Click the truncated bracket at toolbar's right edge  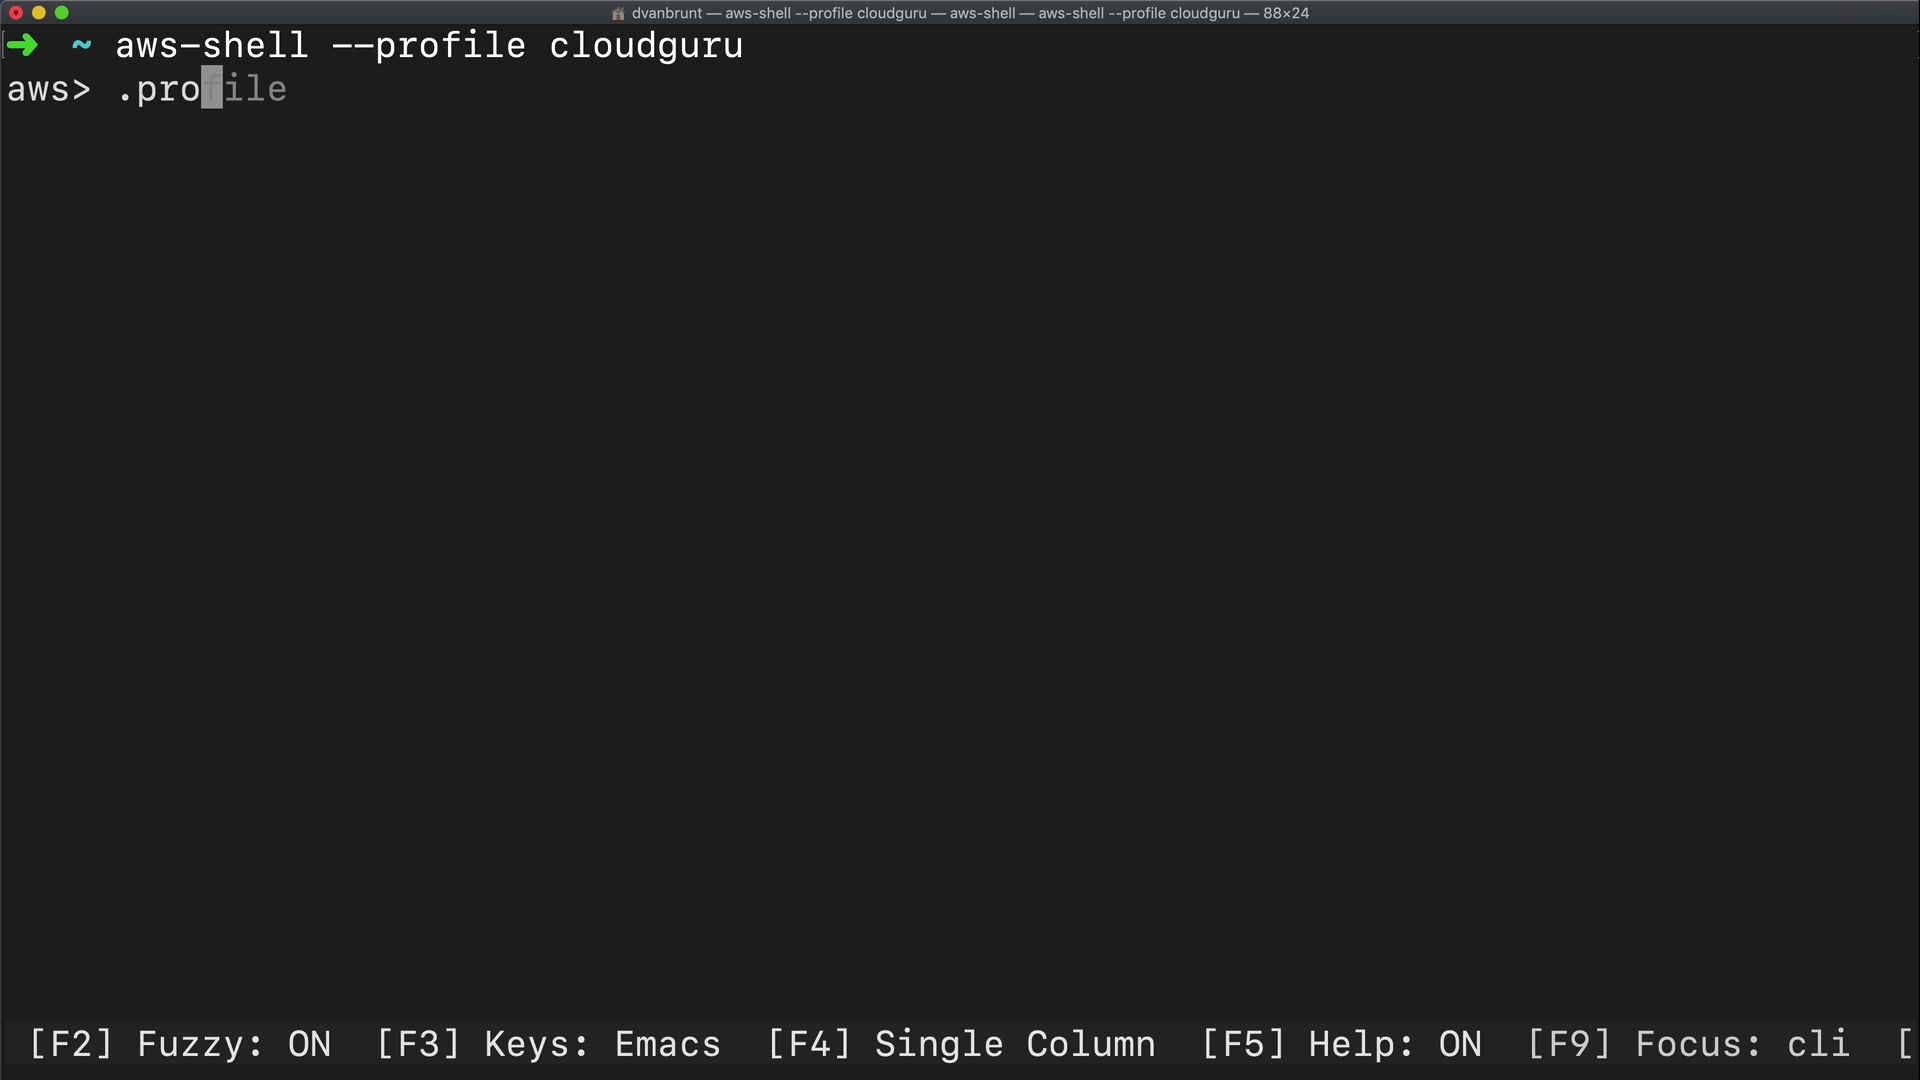pyautogui.click(x=1904, y=1044)
